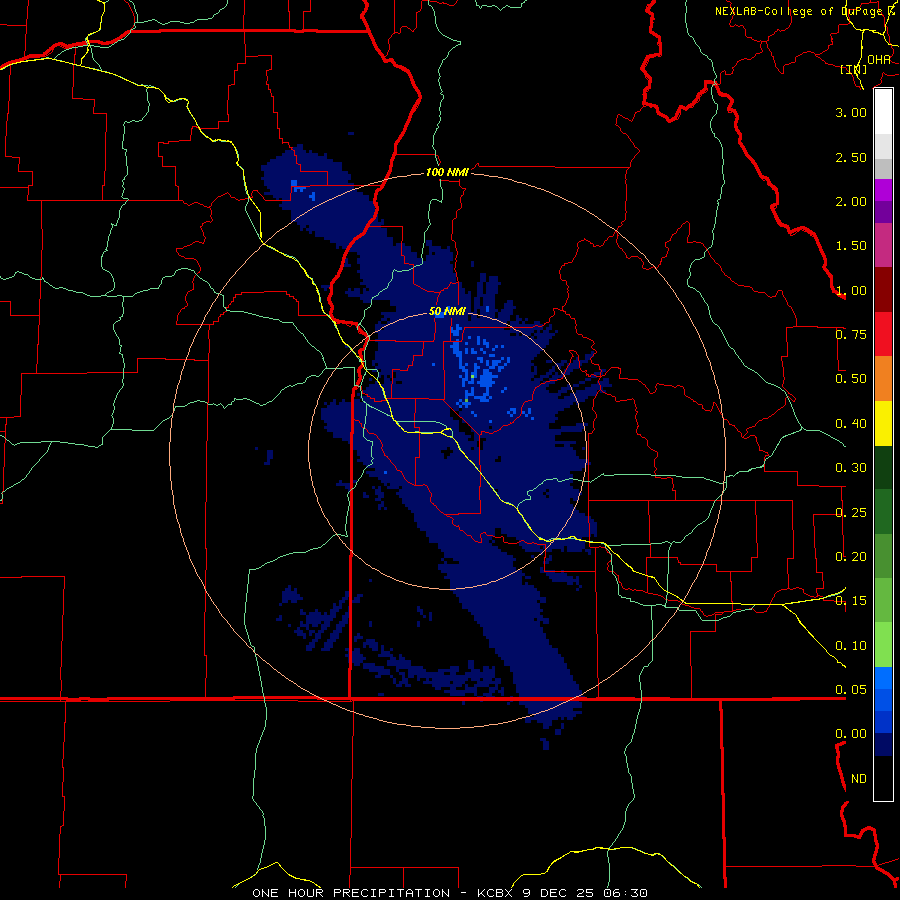
Task: Click the 1.00 legend value
Action: tap(851, 290)
